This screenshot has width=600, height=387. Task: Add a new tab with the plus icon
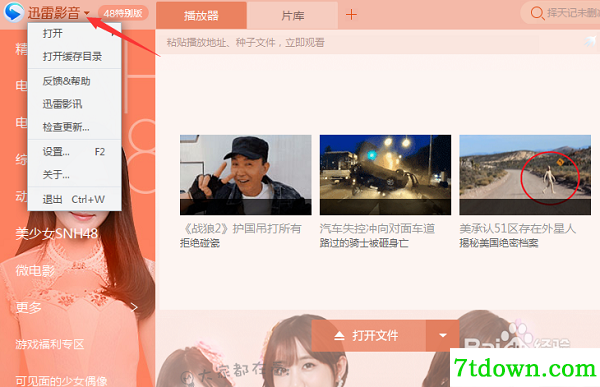pos(351,15)
